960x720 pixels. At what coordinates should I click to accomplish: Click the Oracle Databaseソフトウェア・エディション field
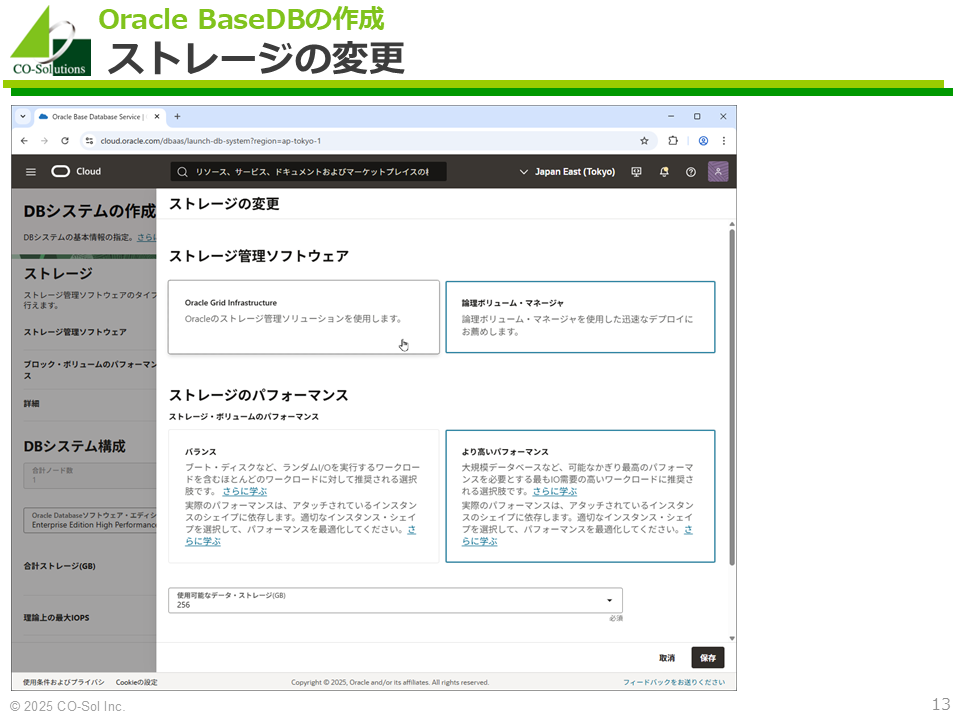pos(90,520)
